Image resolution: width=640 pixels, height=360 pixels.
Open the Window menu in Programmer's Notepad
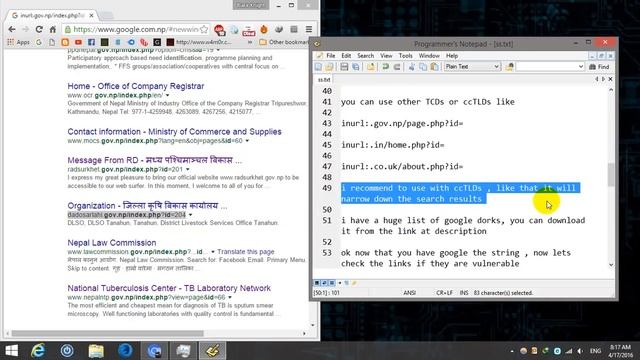[429, 56]
